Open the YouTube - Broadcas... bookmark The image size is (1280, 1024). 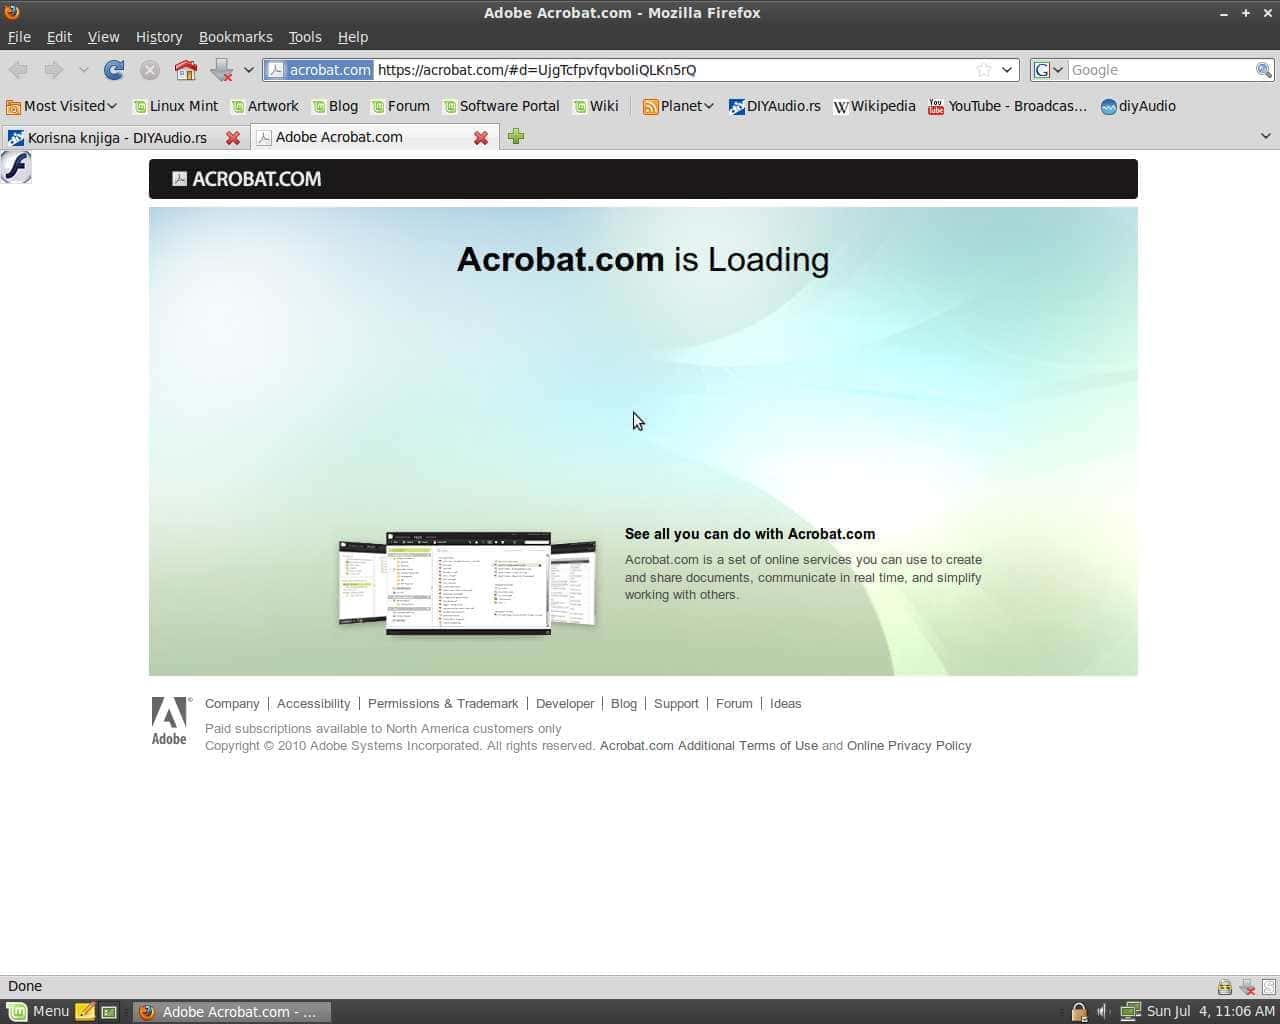point(1007,106)
